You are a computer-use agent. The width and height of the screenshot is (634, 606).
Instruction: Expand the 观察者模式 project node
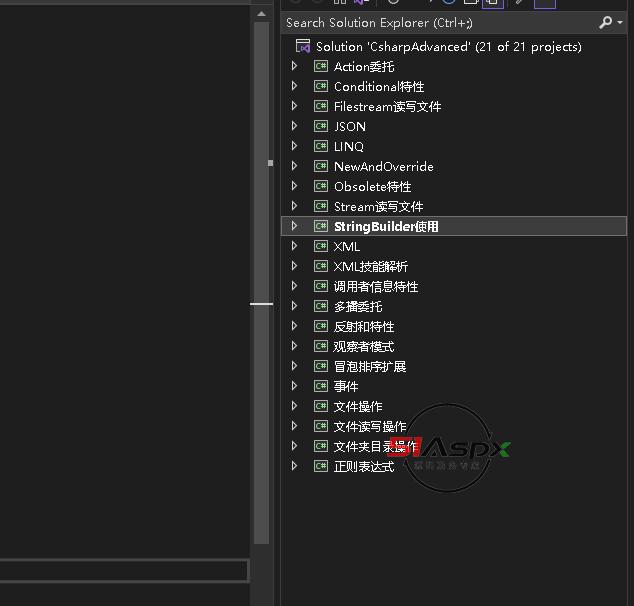coord(295,346)
